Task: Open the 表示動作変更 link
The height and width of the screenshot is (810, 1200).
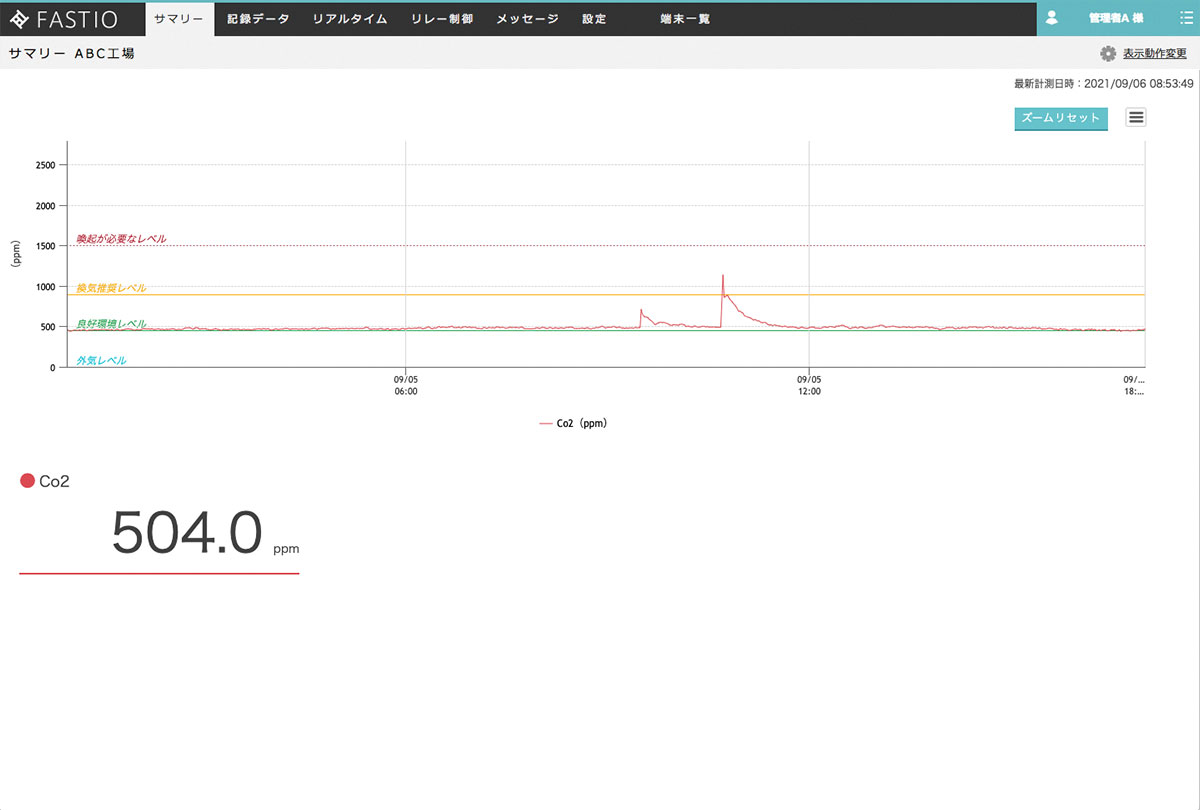Action: tap(1155, 54)
